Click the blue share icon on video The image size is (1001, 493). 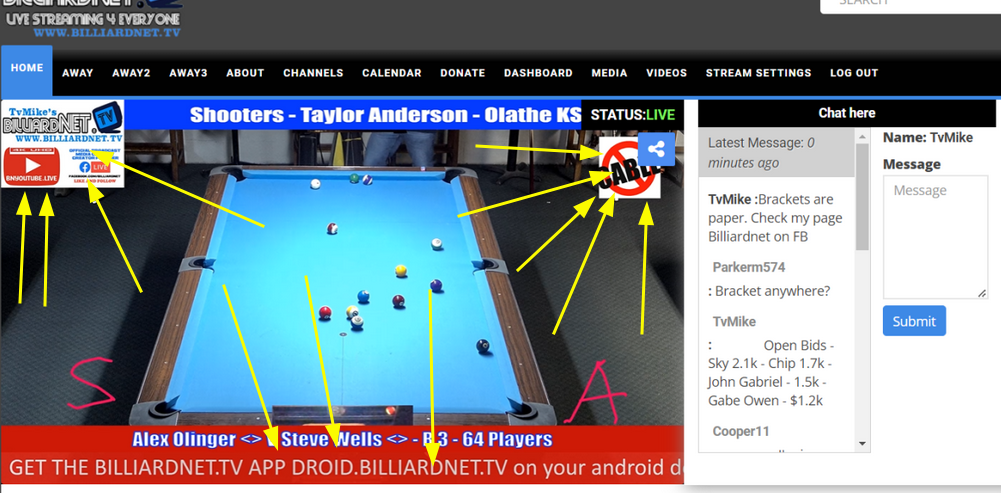[x=656, y=149]
